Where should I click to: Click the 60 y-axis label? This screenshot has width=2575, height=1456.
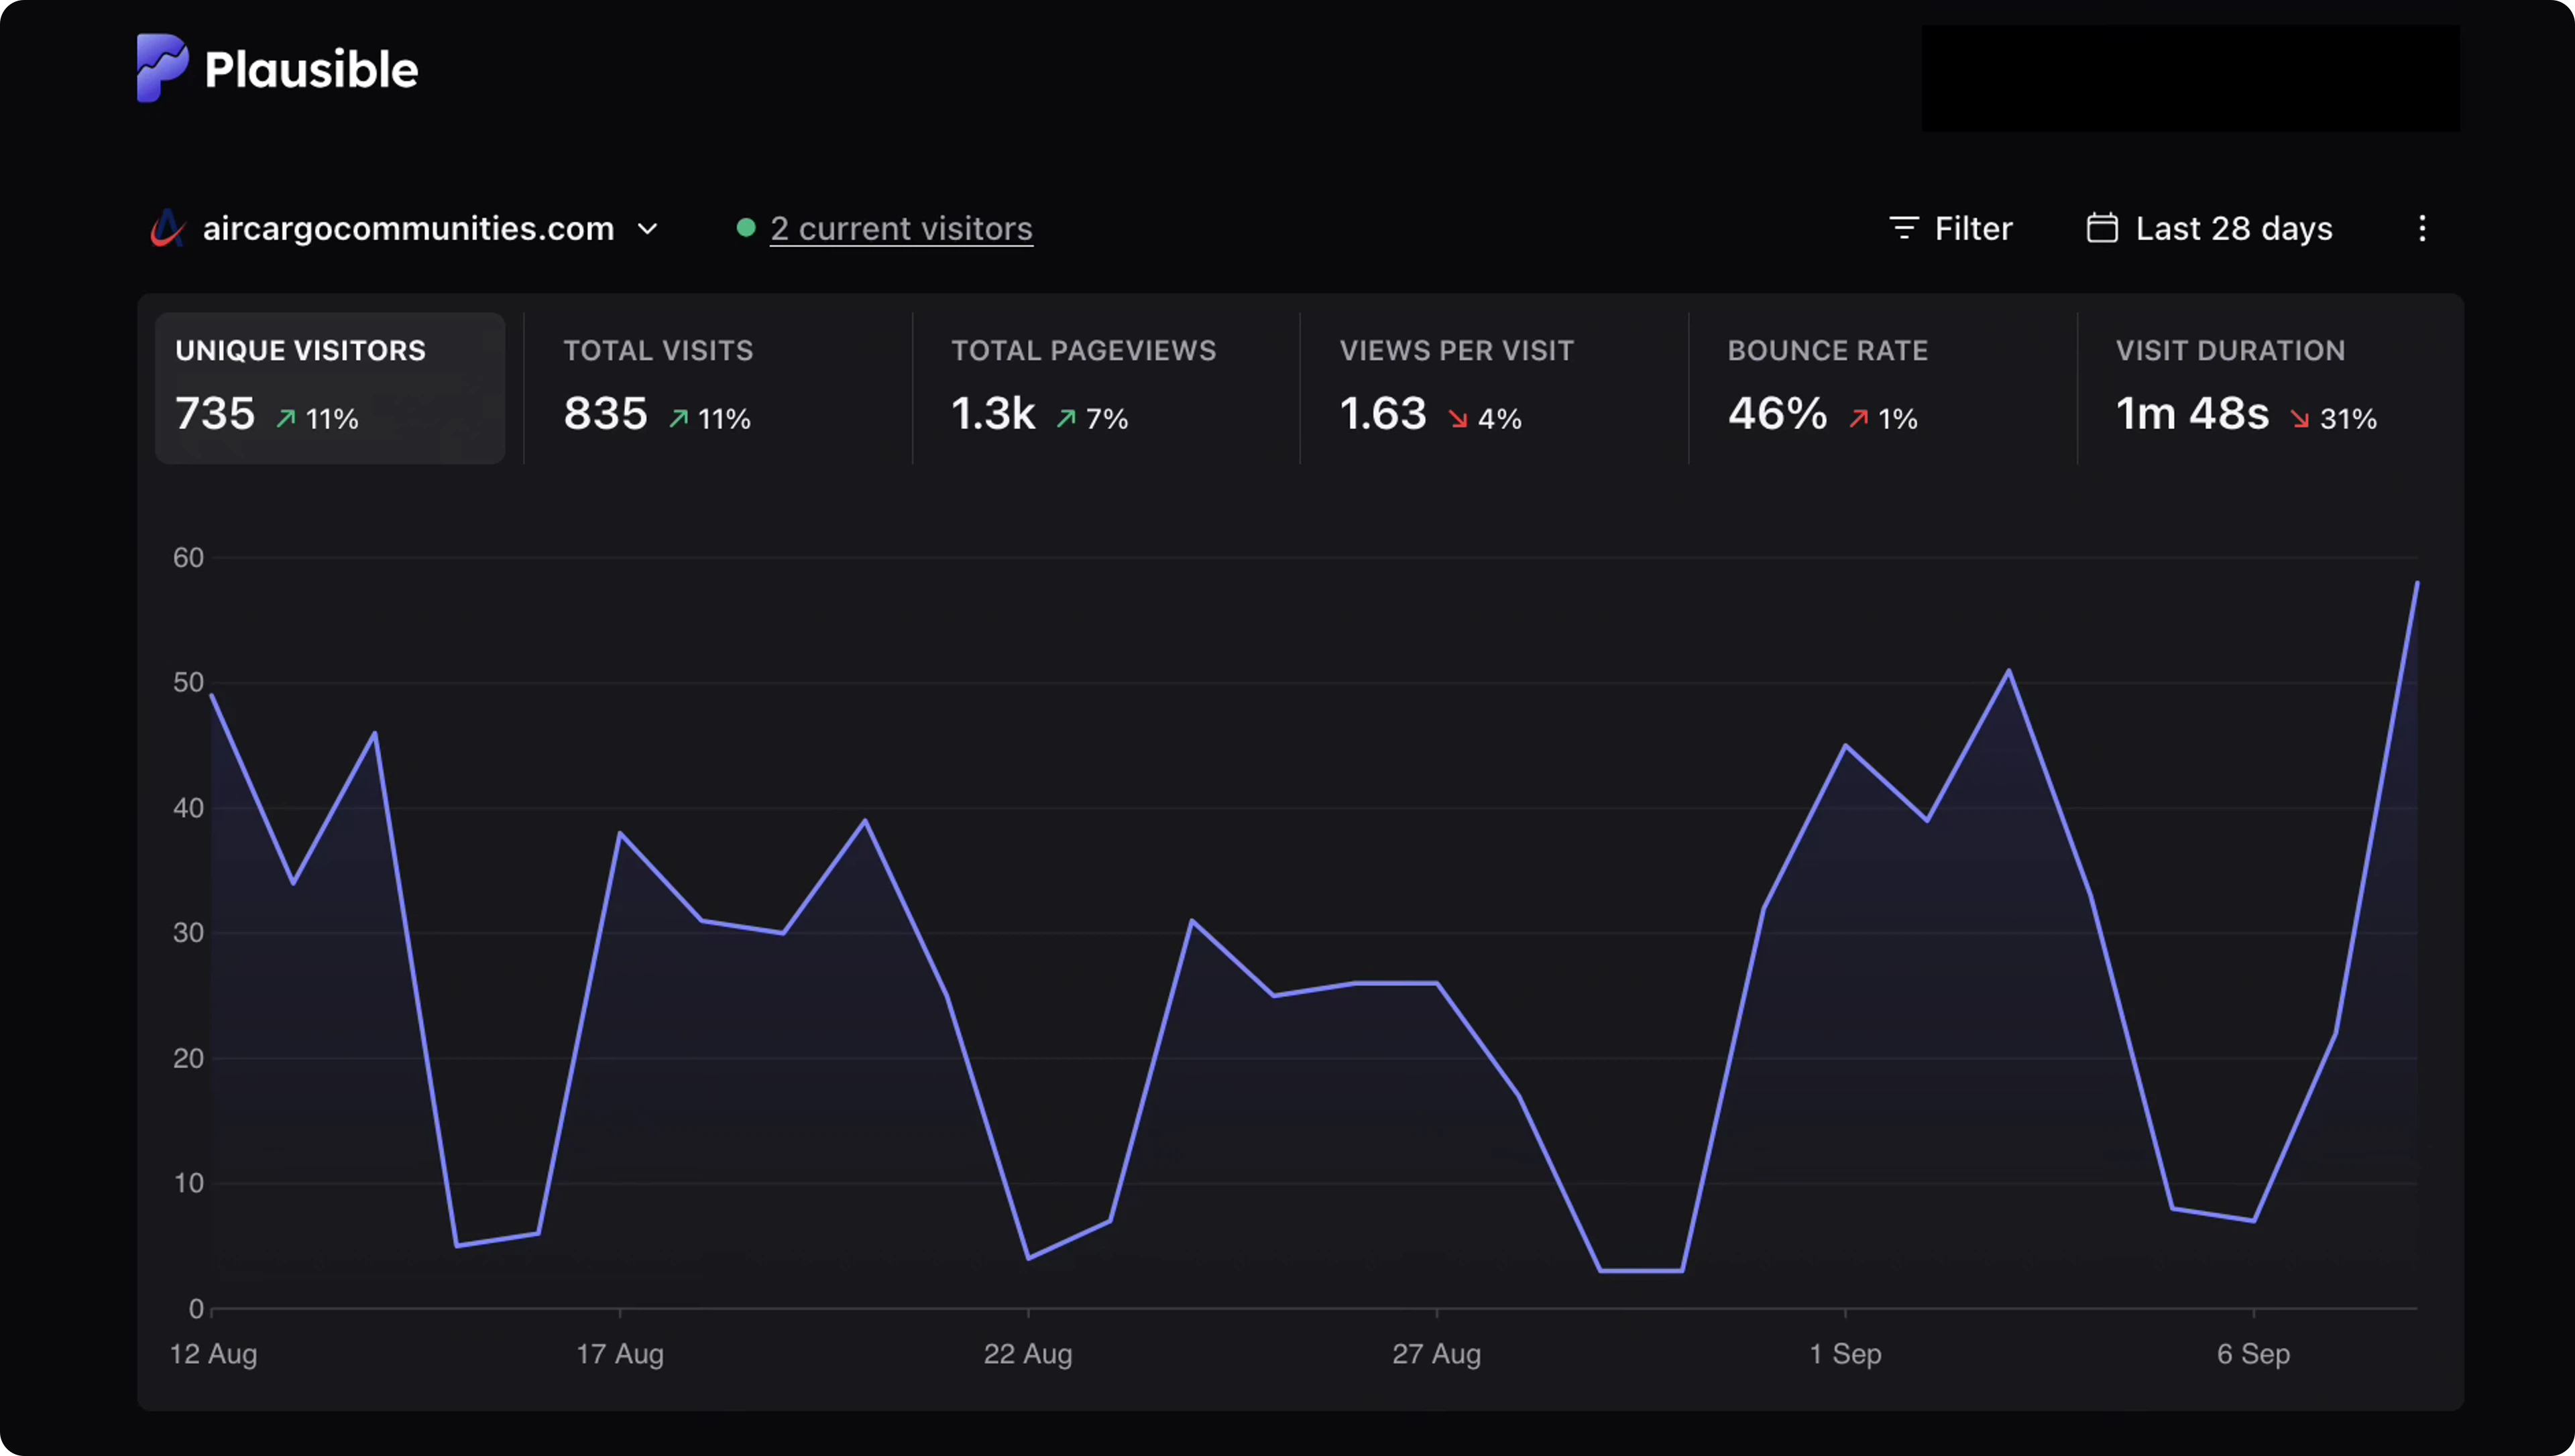(x=188, y=557)
